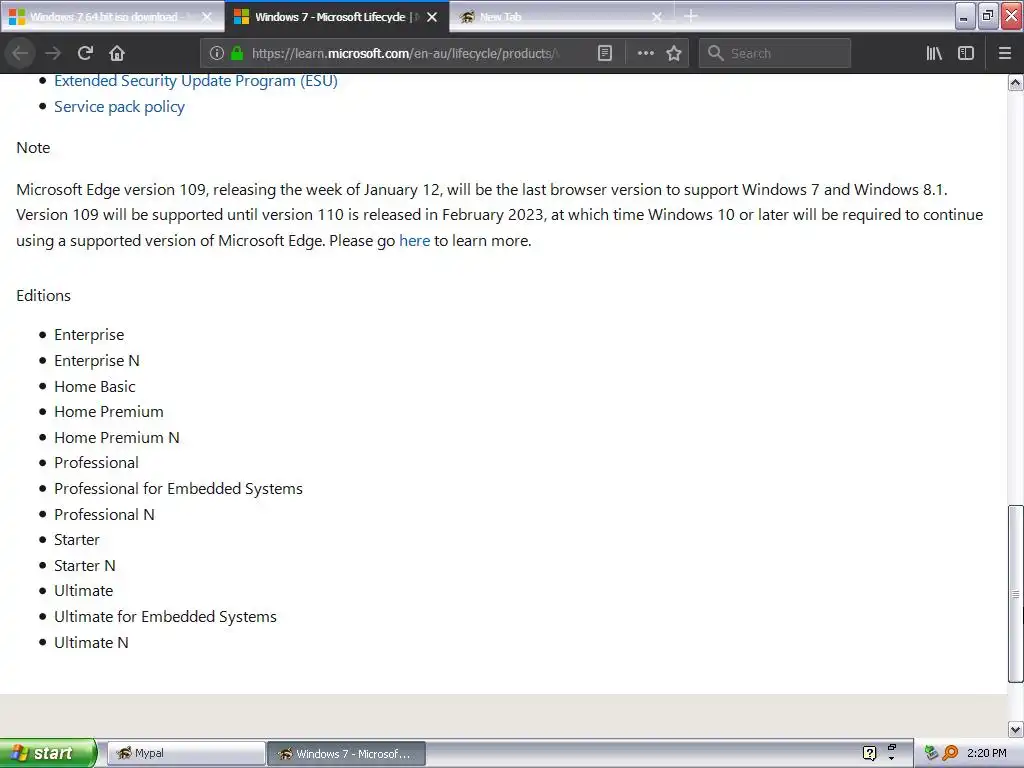Click the 'Professional N' list item

[104, 515]
